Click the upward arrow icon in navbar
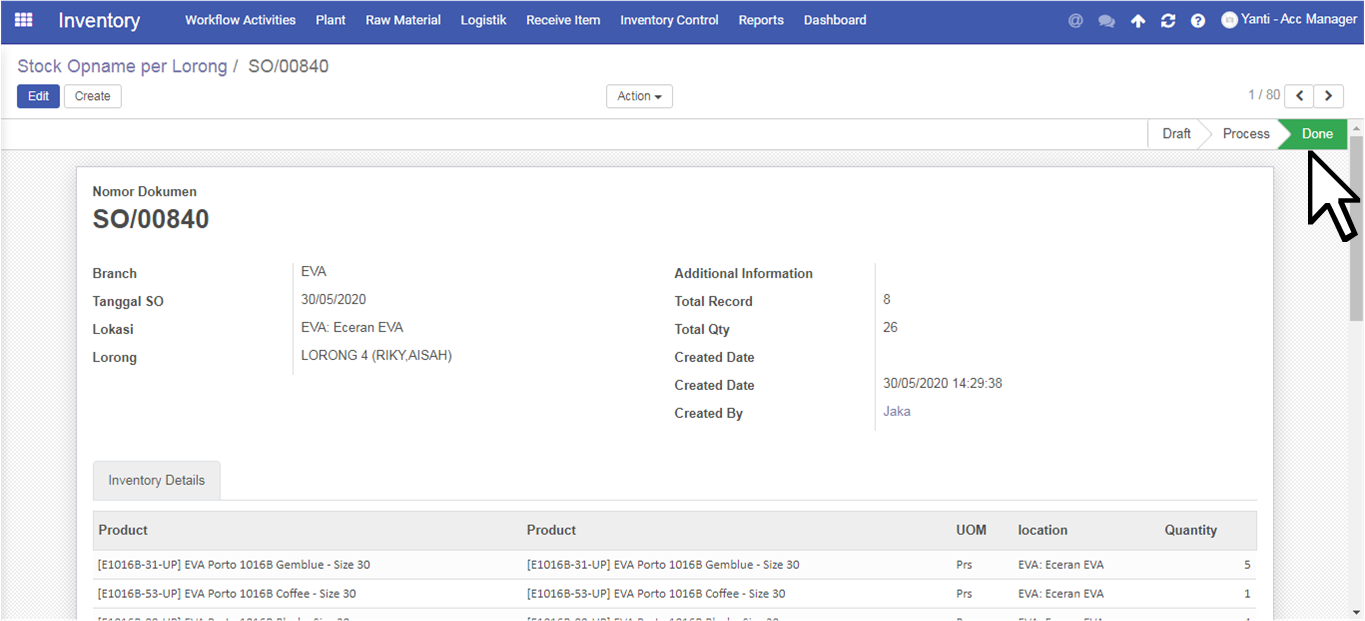1365x621 pixels. [1138, 20]
